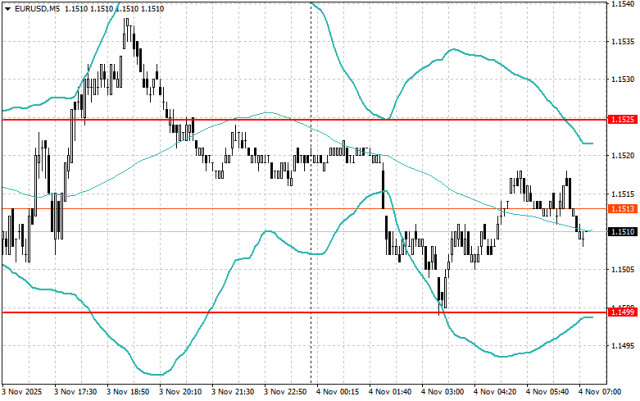Image resolution: width=640 pixels, height=401 pixels.
Task: Click the 1.1520 price scale value
Action: coord(622,156)
